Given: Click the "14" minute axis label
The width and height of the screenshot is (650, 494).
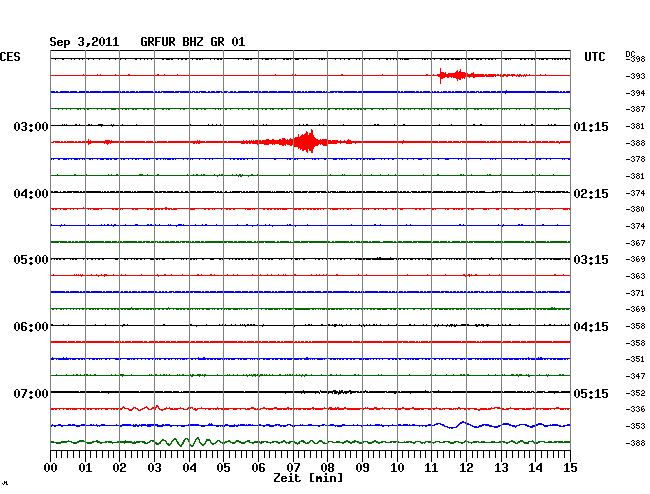Looking at the screenshot, I should (x=535, y=467).
